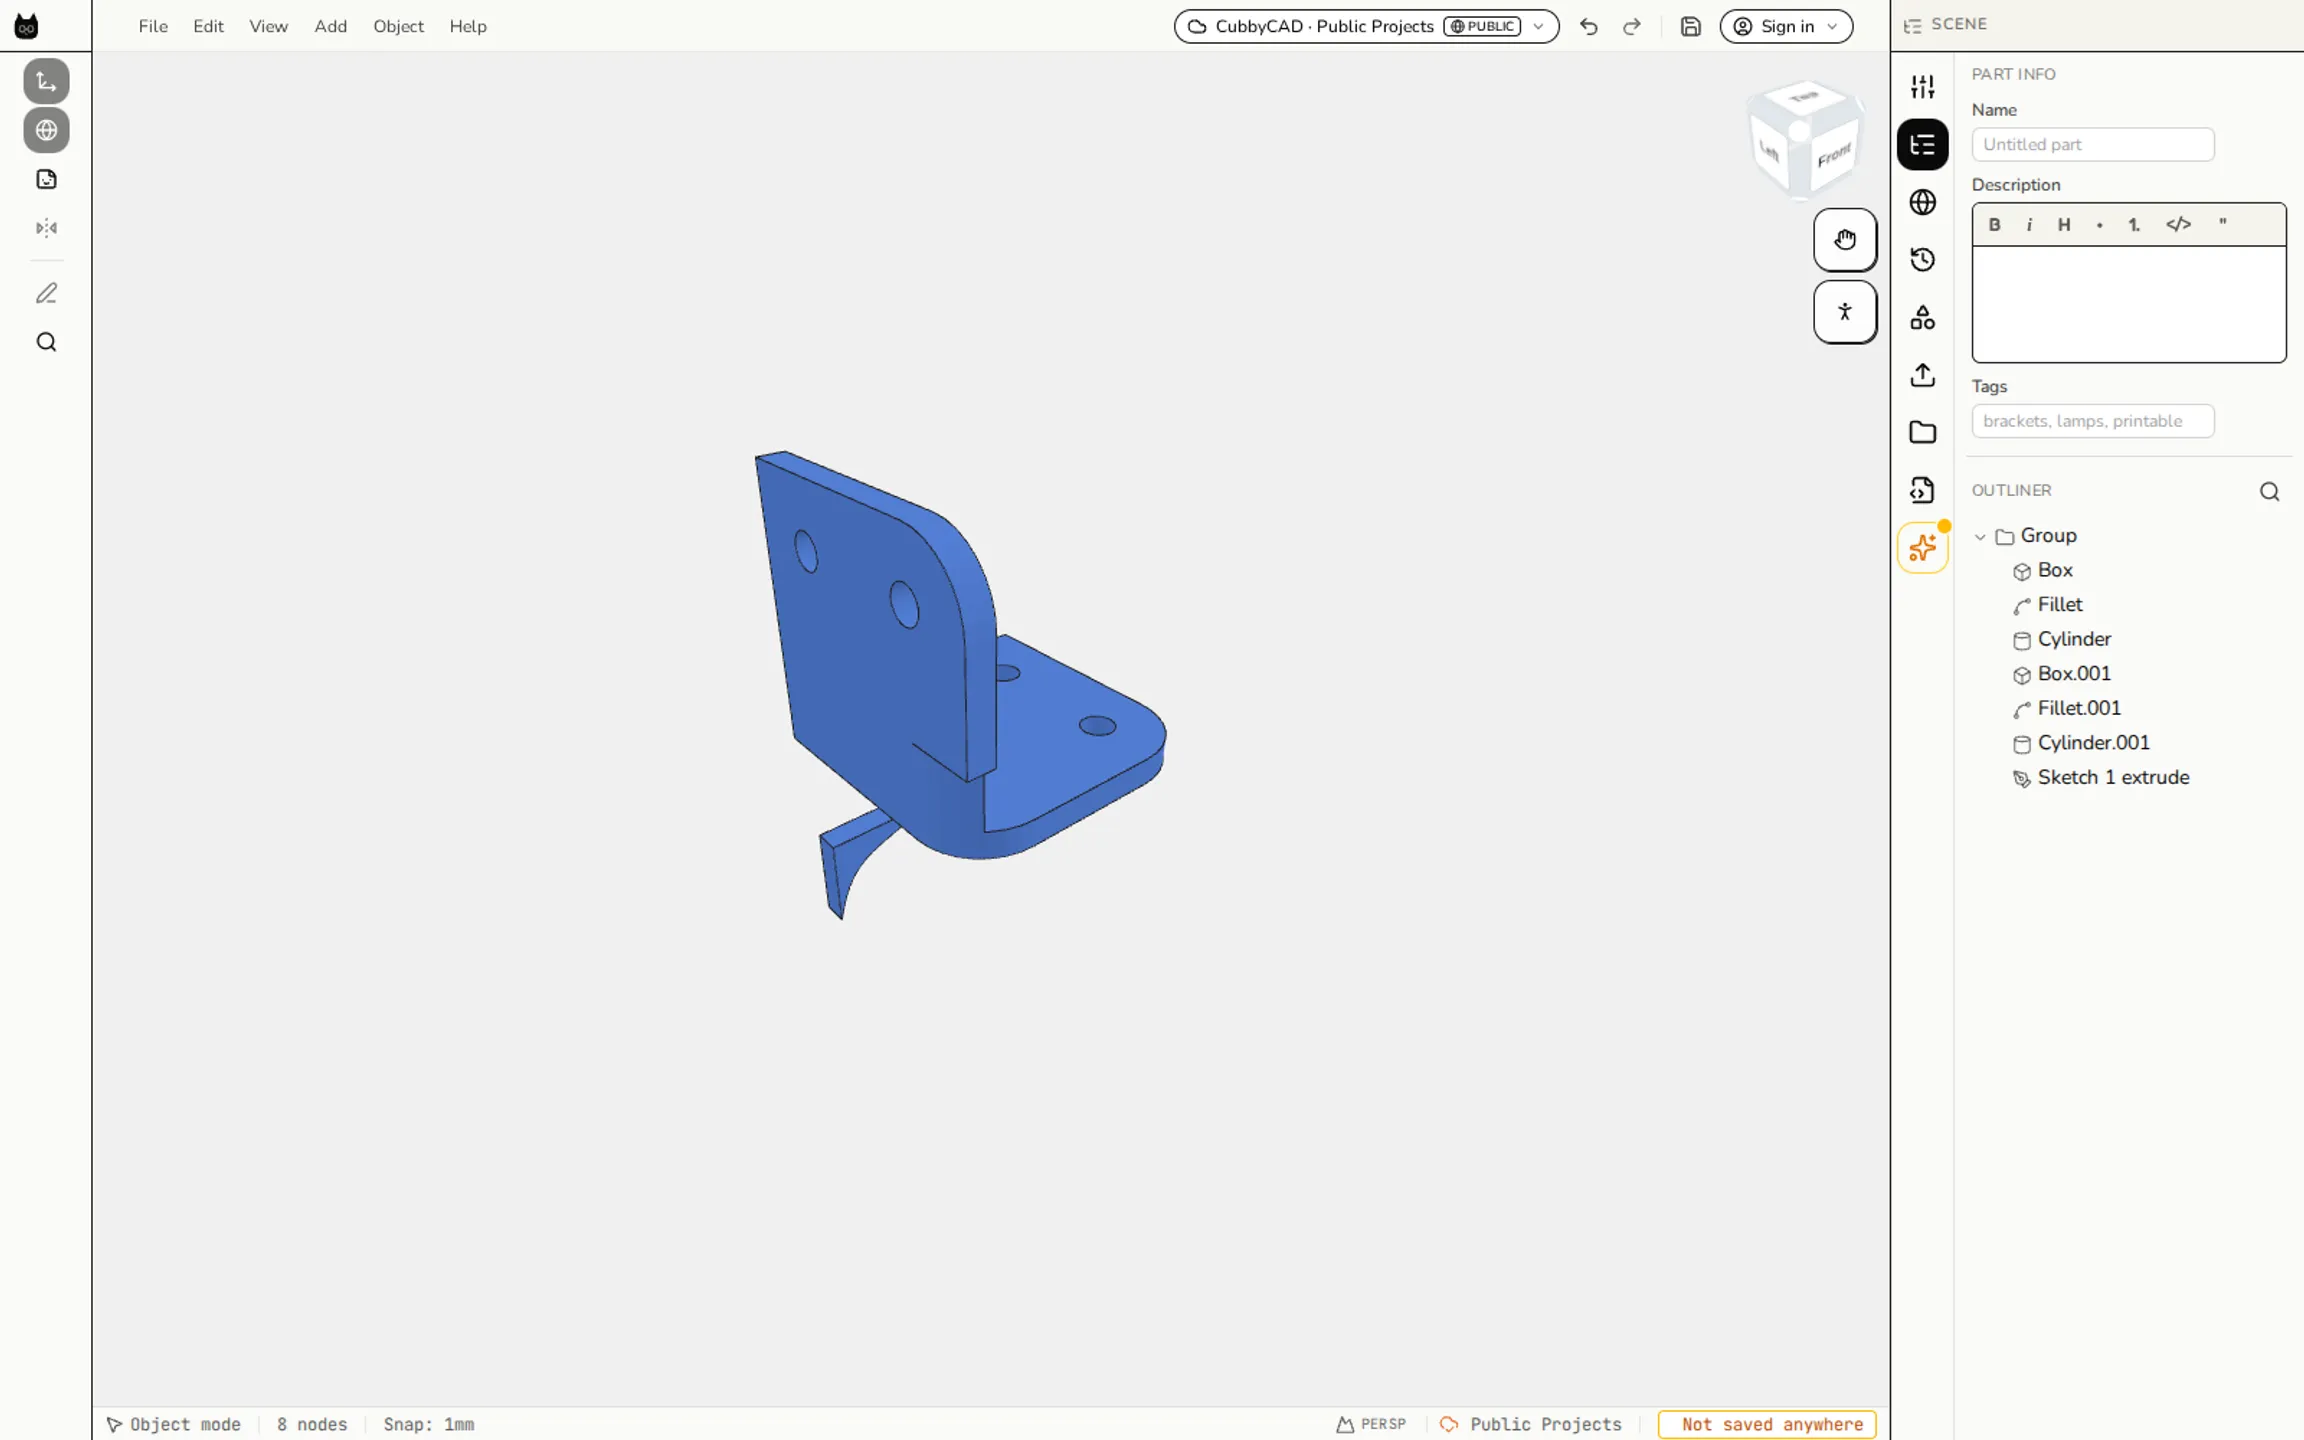Open the View menu
The image size is (2304, 1440).
[x=268, y=27]
